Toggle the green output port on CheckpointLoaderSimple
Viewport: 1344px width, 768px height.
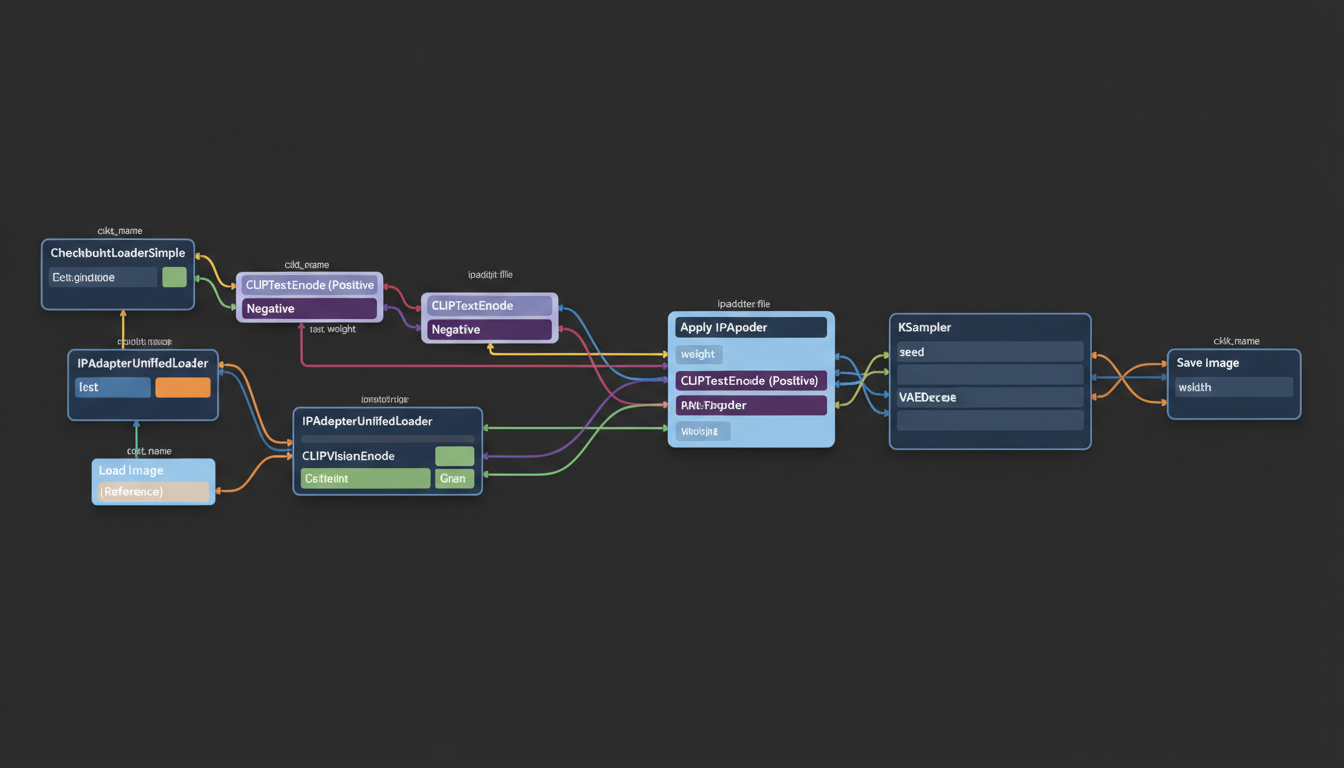coord(175,277)
